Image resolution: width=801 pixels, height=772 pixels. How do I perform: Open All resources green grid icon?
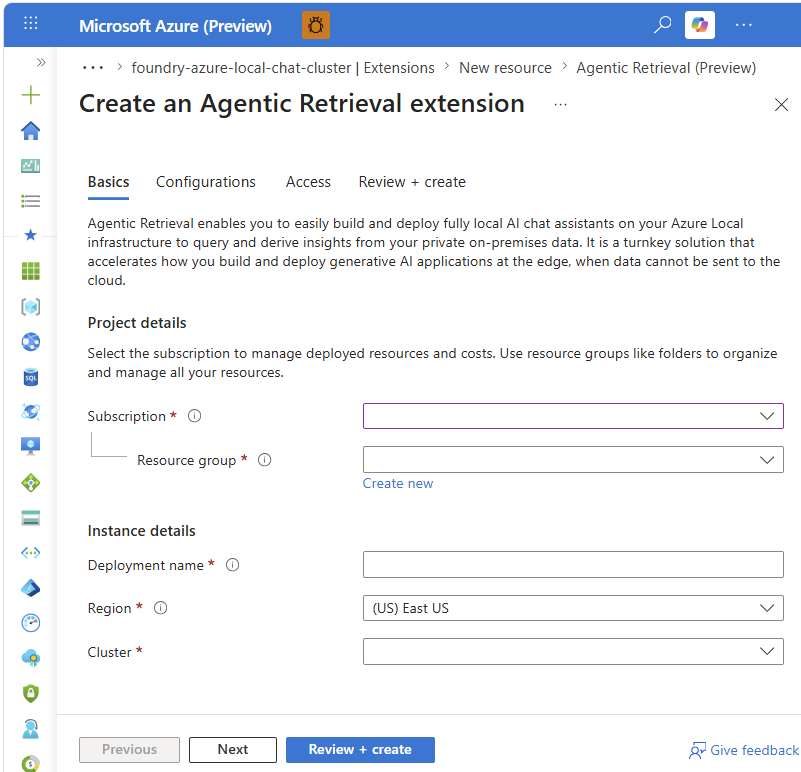tap(31, 271)
